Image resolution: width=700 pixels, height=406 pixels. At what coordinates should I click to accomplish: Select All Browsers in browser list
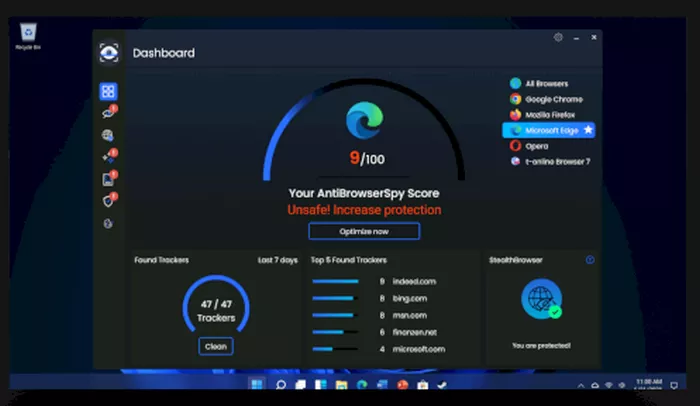click(x=539, y=84)
